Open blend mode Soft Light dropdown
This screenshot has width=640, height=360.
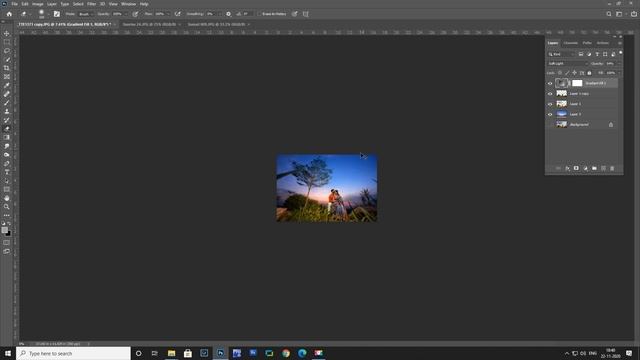567,64
